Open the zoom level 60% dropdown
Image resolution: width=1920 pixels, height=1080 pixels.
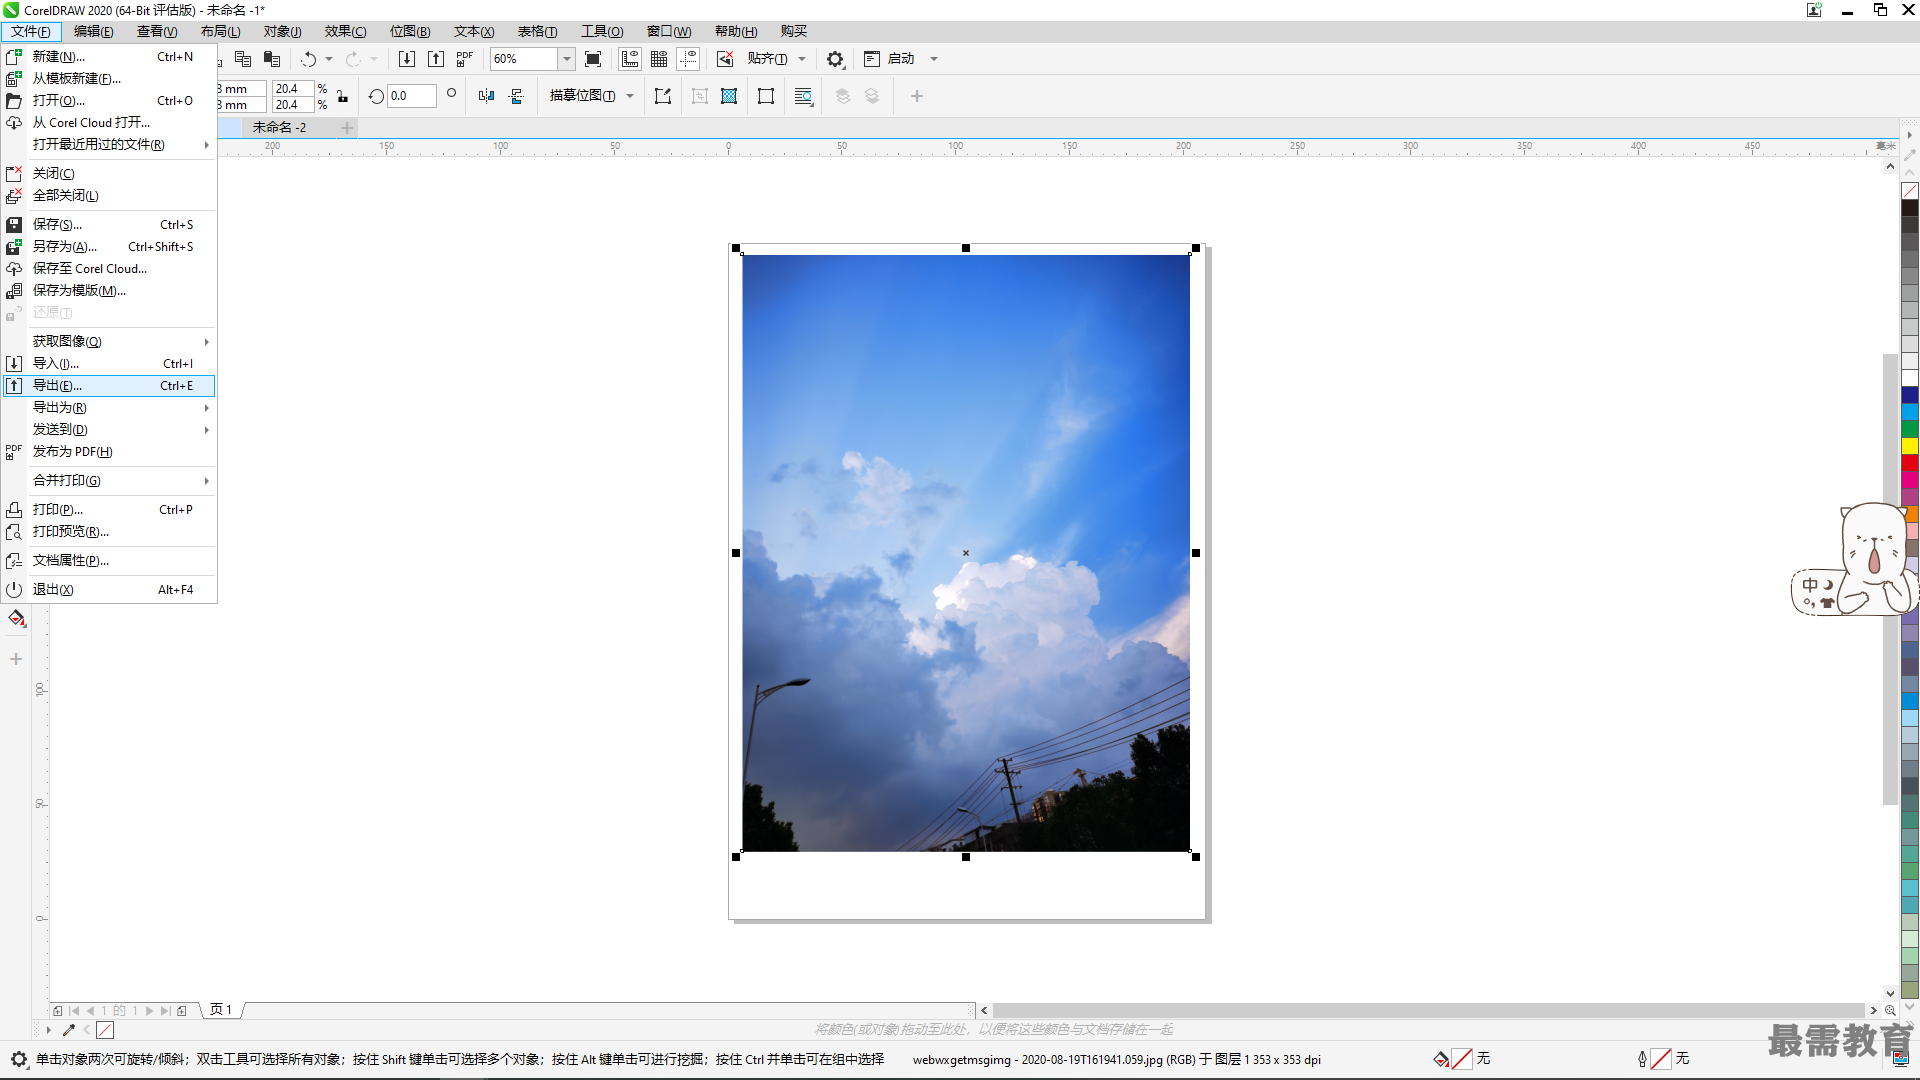point(566,59)
